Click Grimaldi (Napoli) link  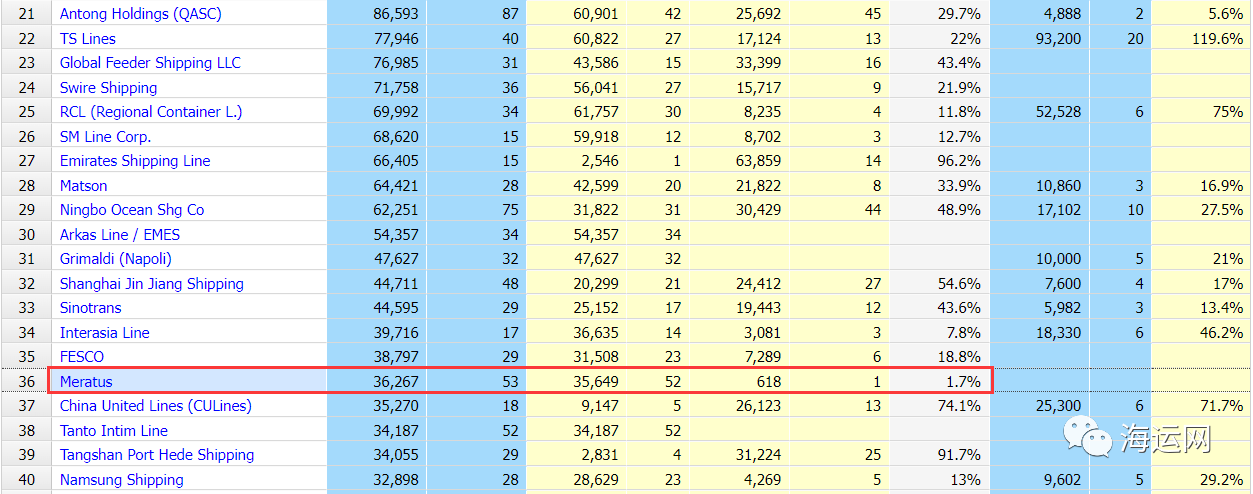116,259
